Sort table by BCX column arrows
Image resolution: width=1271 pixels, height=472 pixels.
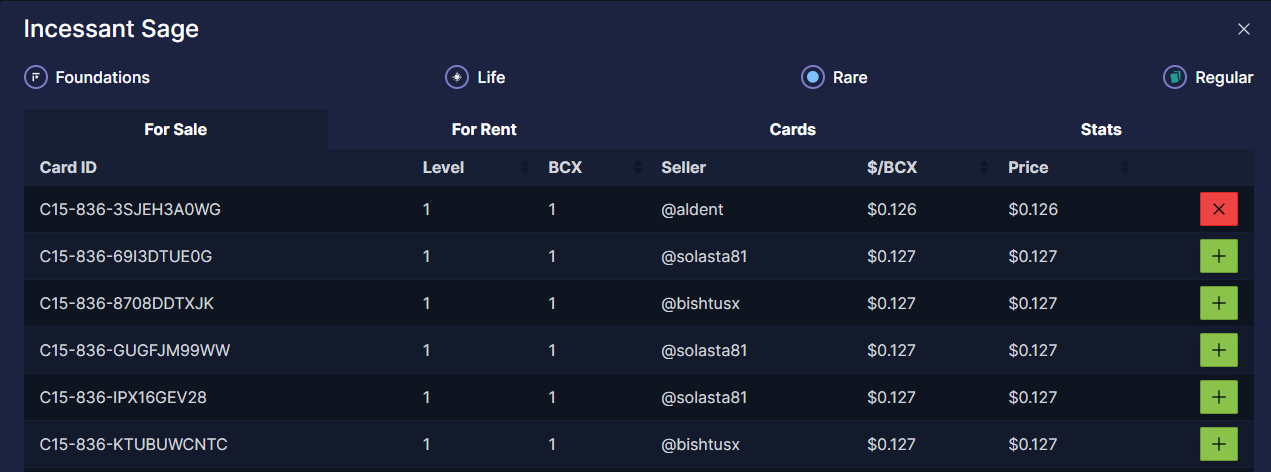pyautogui.click(x=638, y=168)
